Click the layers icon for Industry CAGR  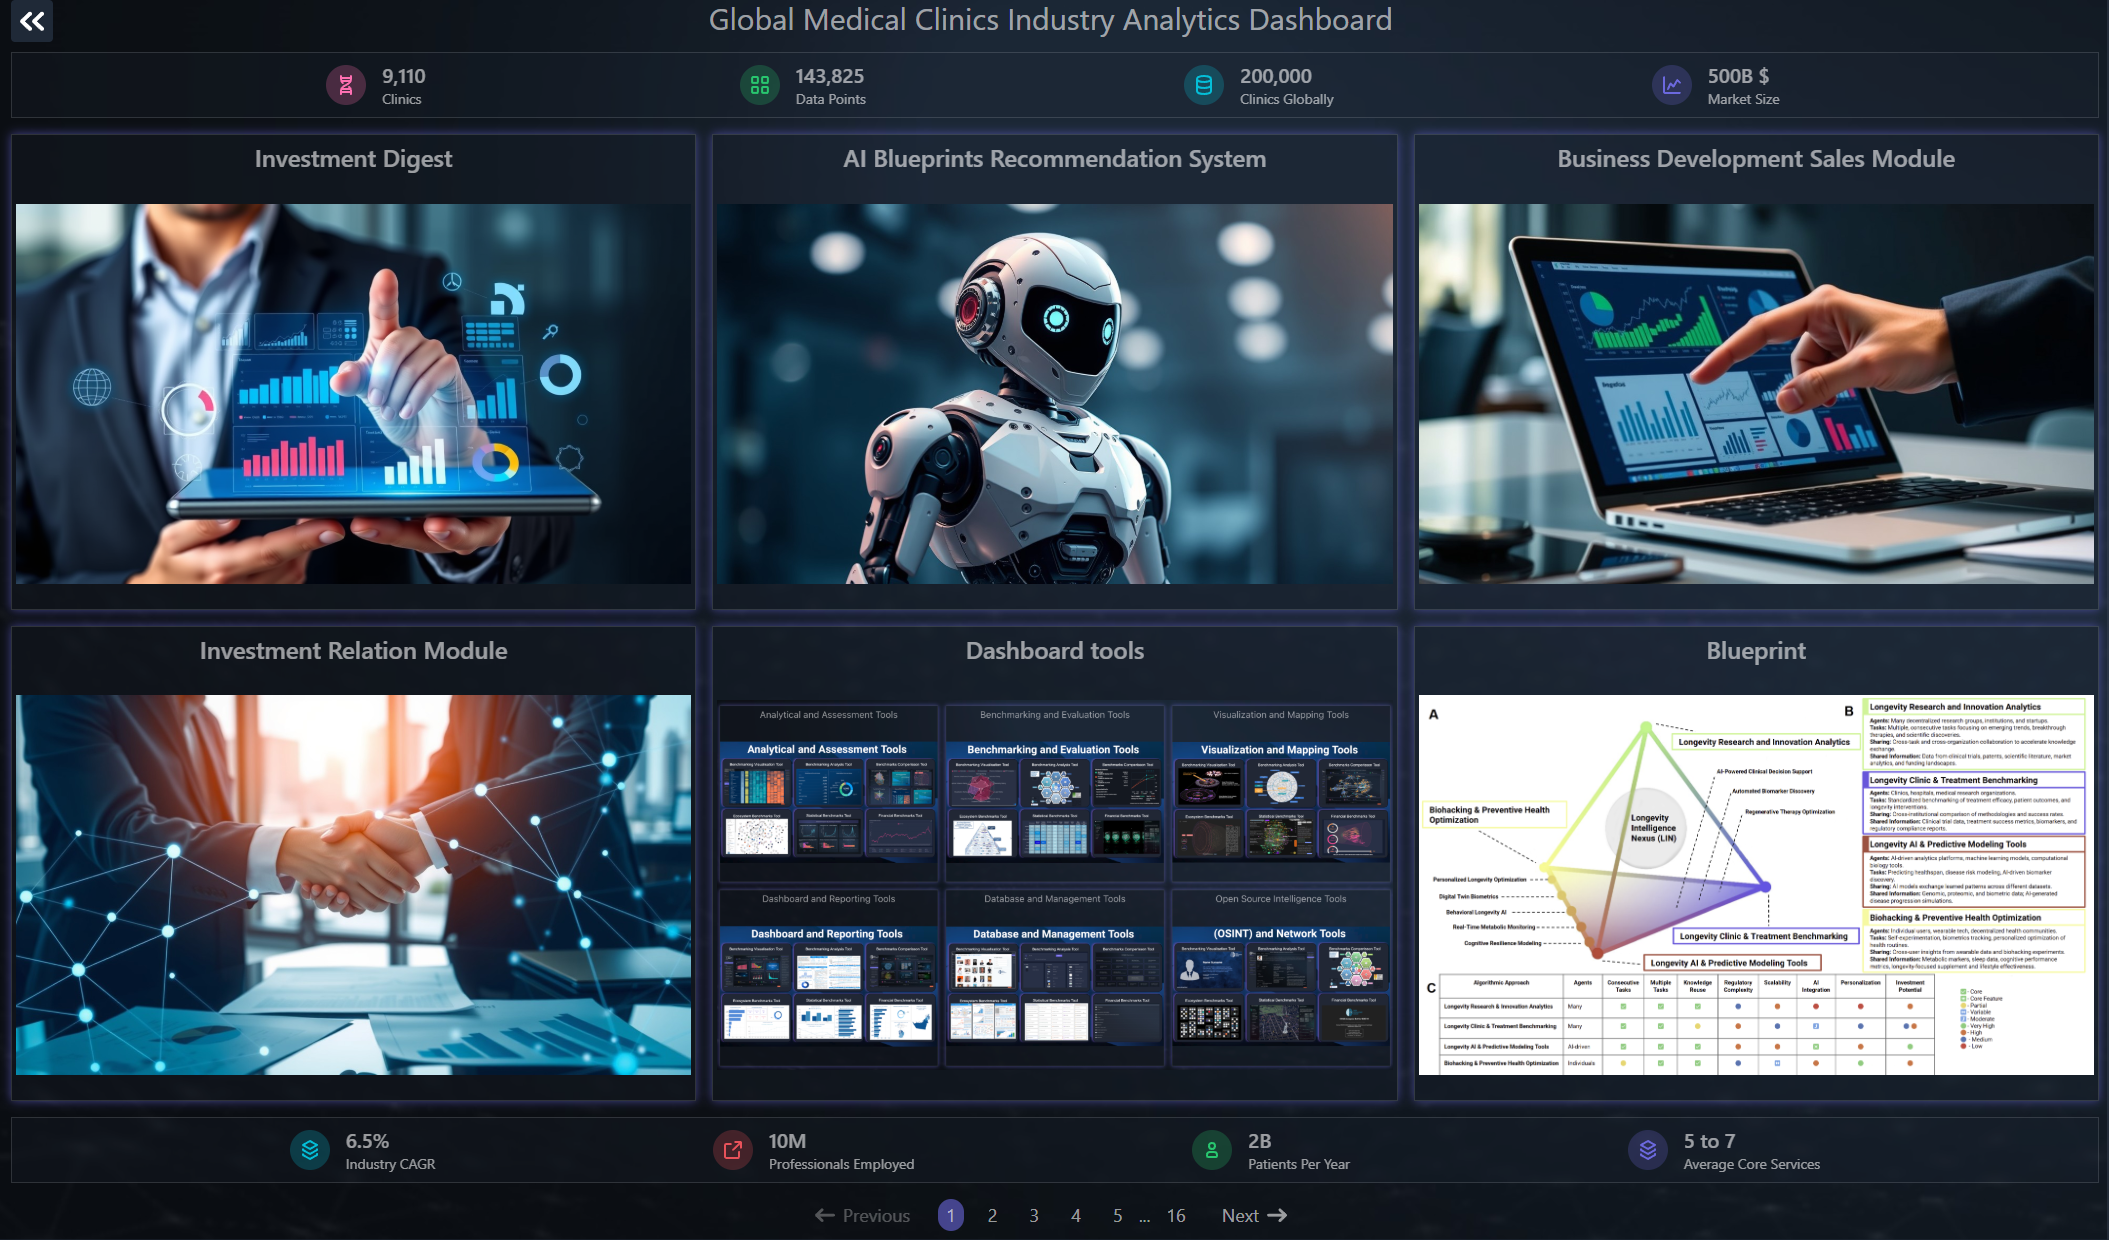point(310,1151)
